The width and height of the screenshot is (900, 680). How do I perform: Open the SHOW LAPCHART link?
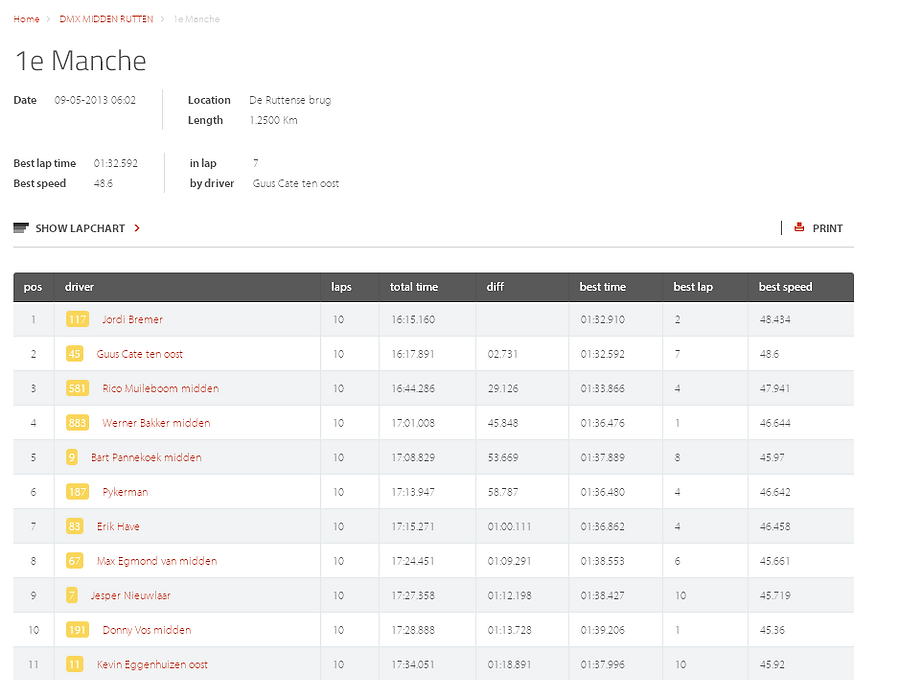click(x=80, y=228)
